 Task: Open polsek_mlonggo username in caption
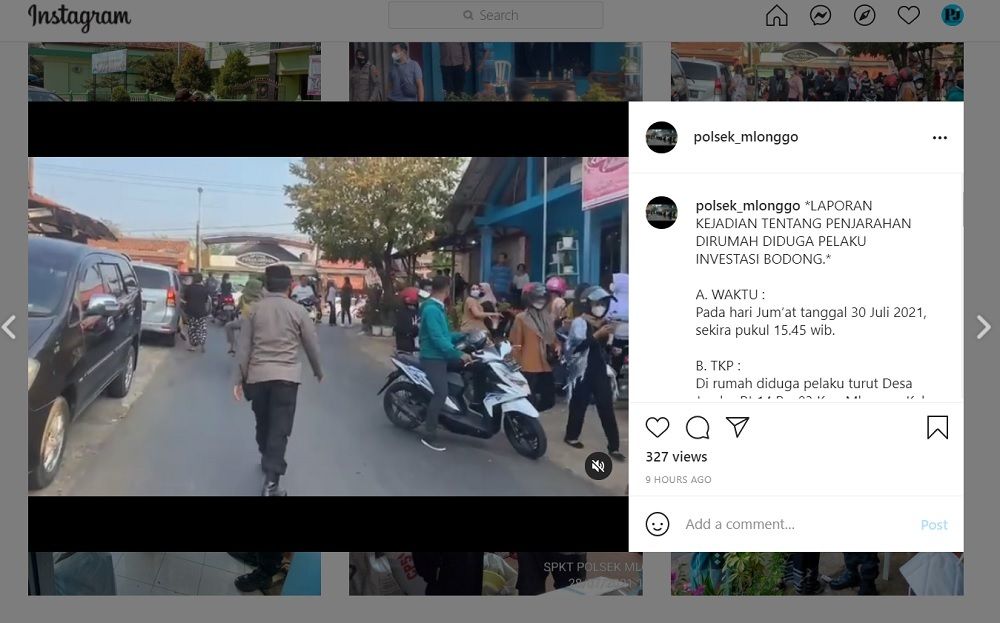tap(747, 206)
